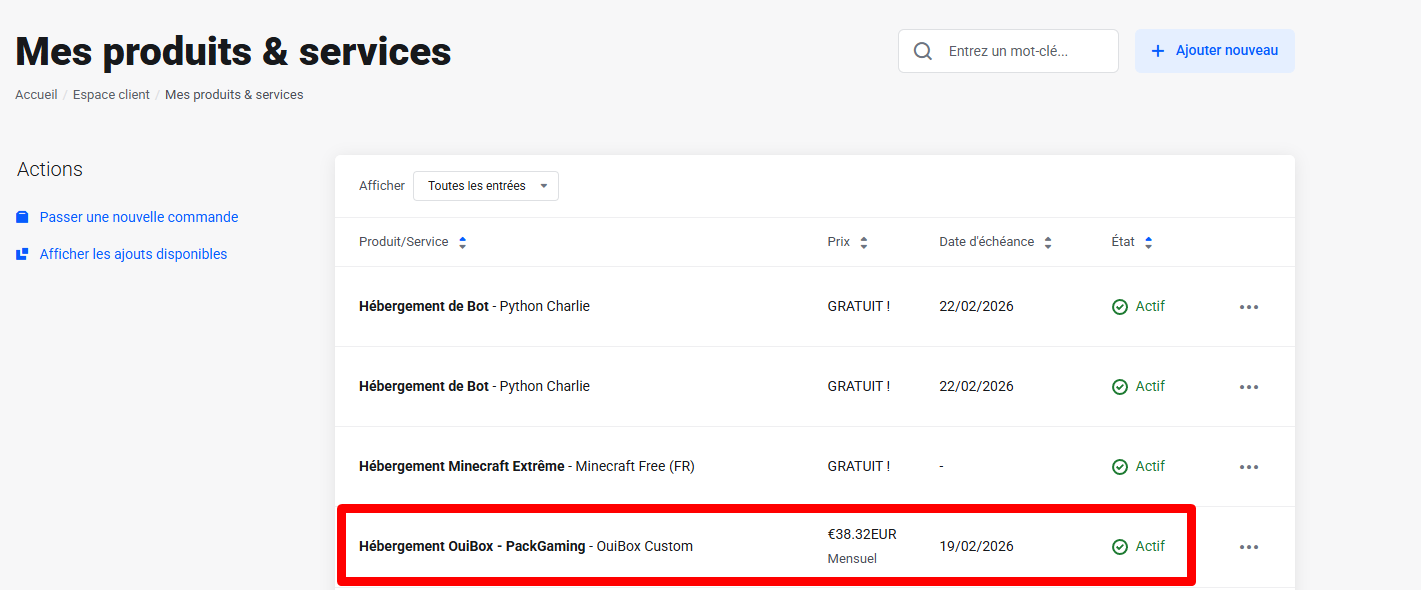Open three-dot menu for second Python Charlie row

click(x=1248, y=387)
